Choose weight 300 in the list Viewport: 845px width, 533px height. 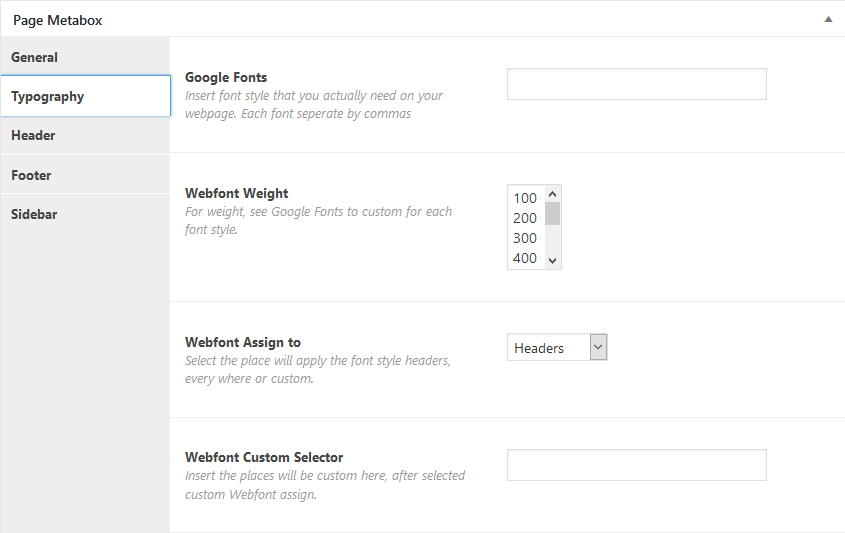click(x=525, y=238)
